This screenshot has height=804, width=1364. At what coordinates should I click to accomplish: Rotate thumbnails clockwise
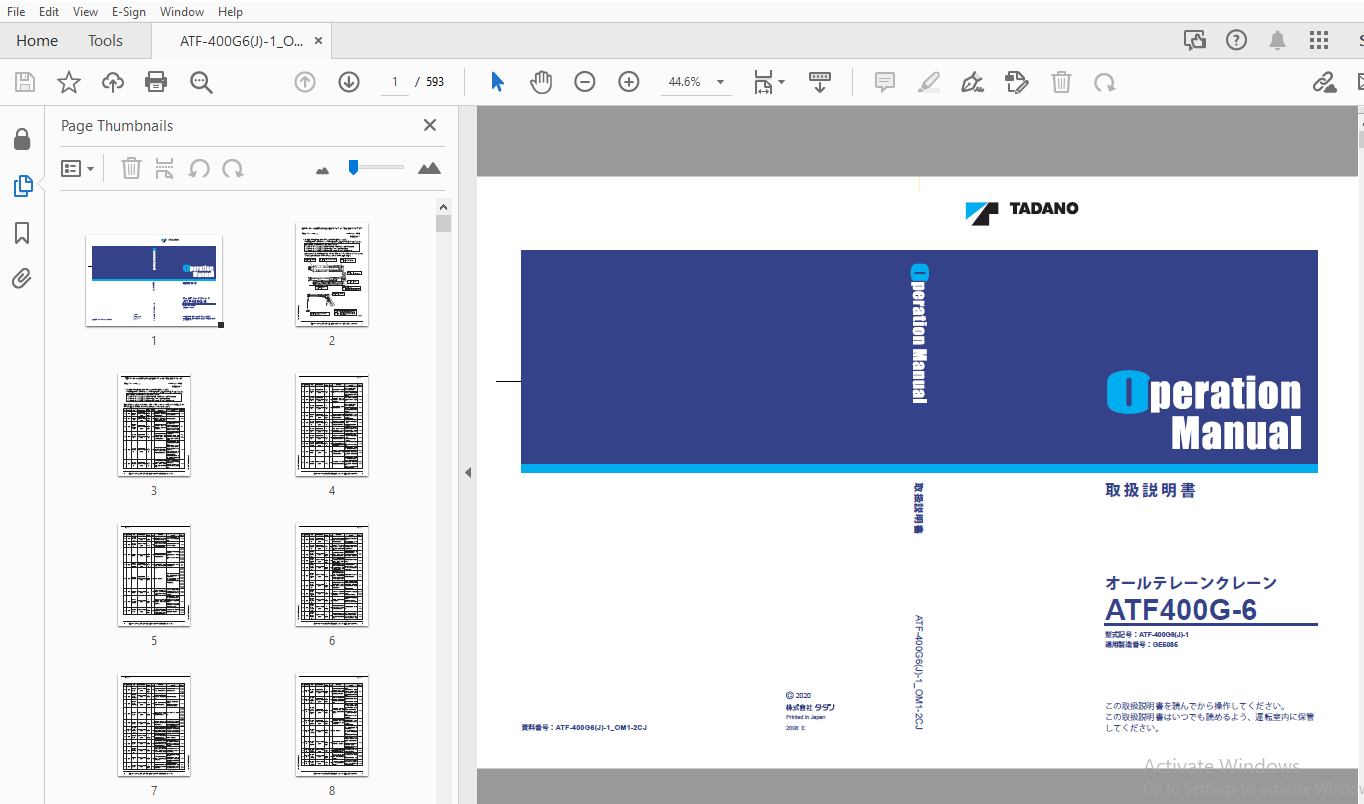tap(233, 168)
